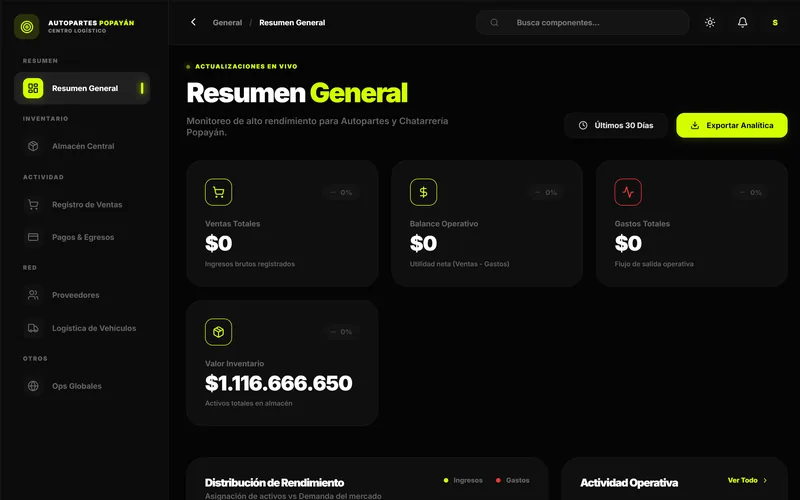Click the Pagos & Egresos card icon
The height and width of the screenshot is (500, 800).
coord(33,237)
